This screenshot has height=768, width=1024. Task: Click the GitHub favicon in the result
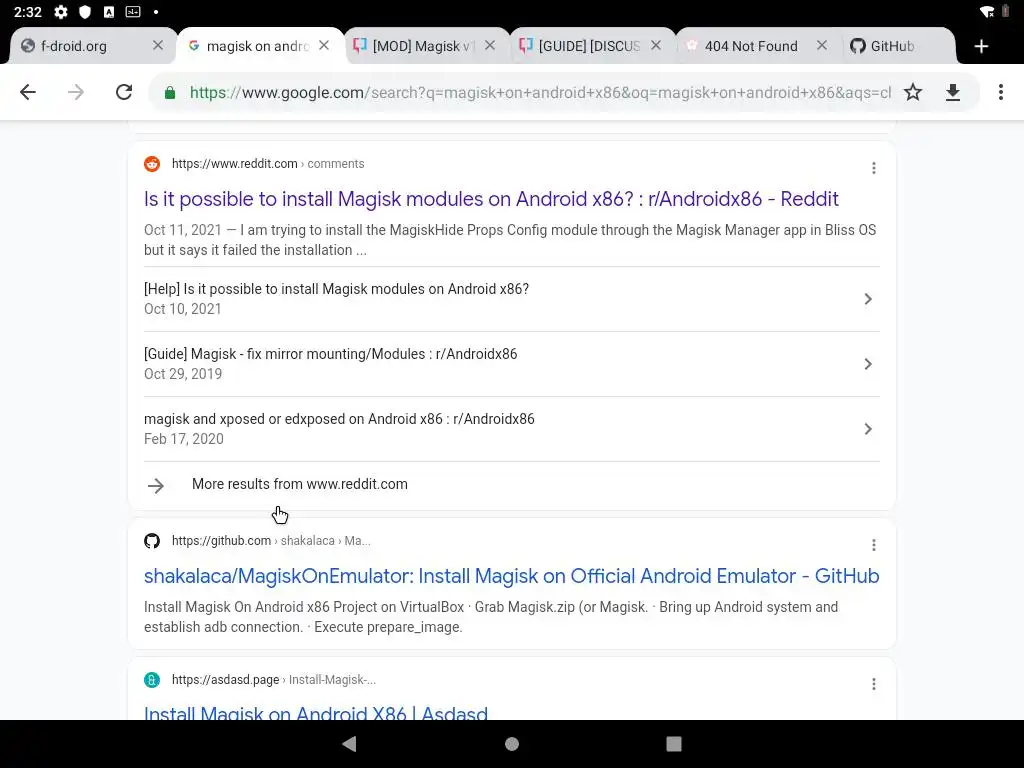[152, 541]
